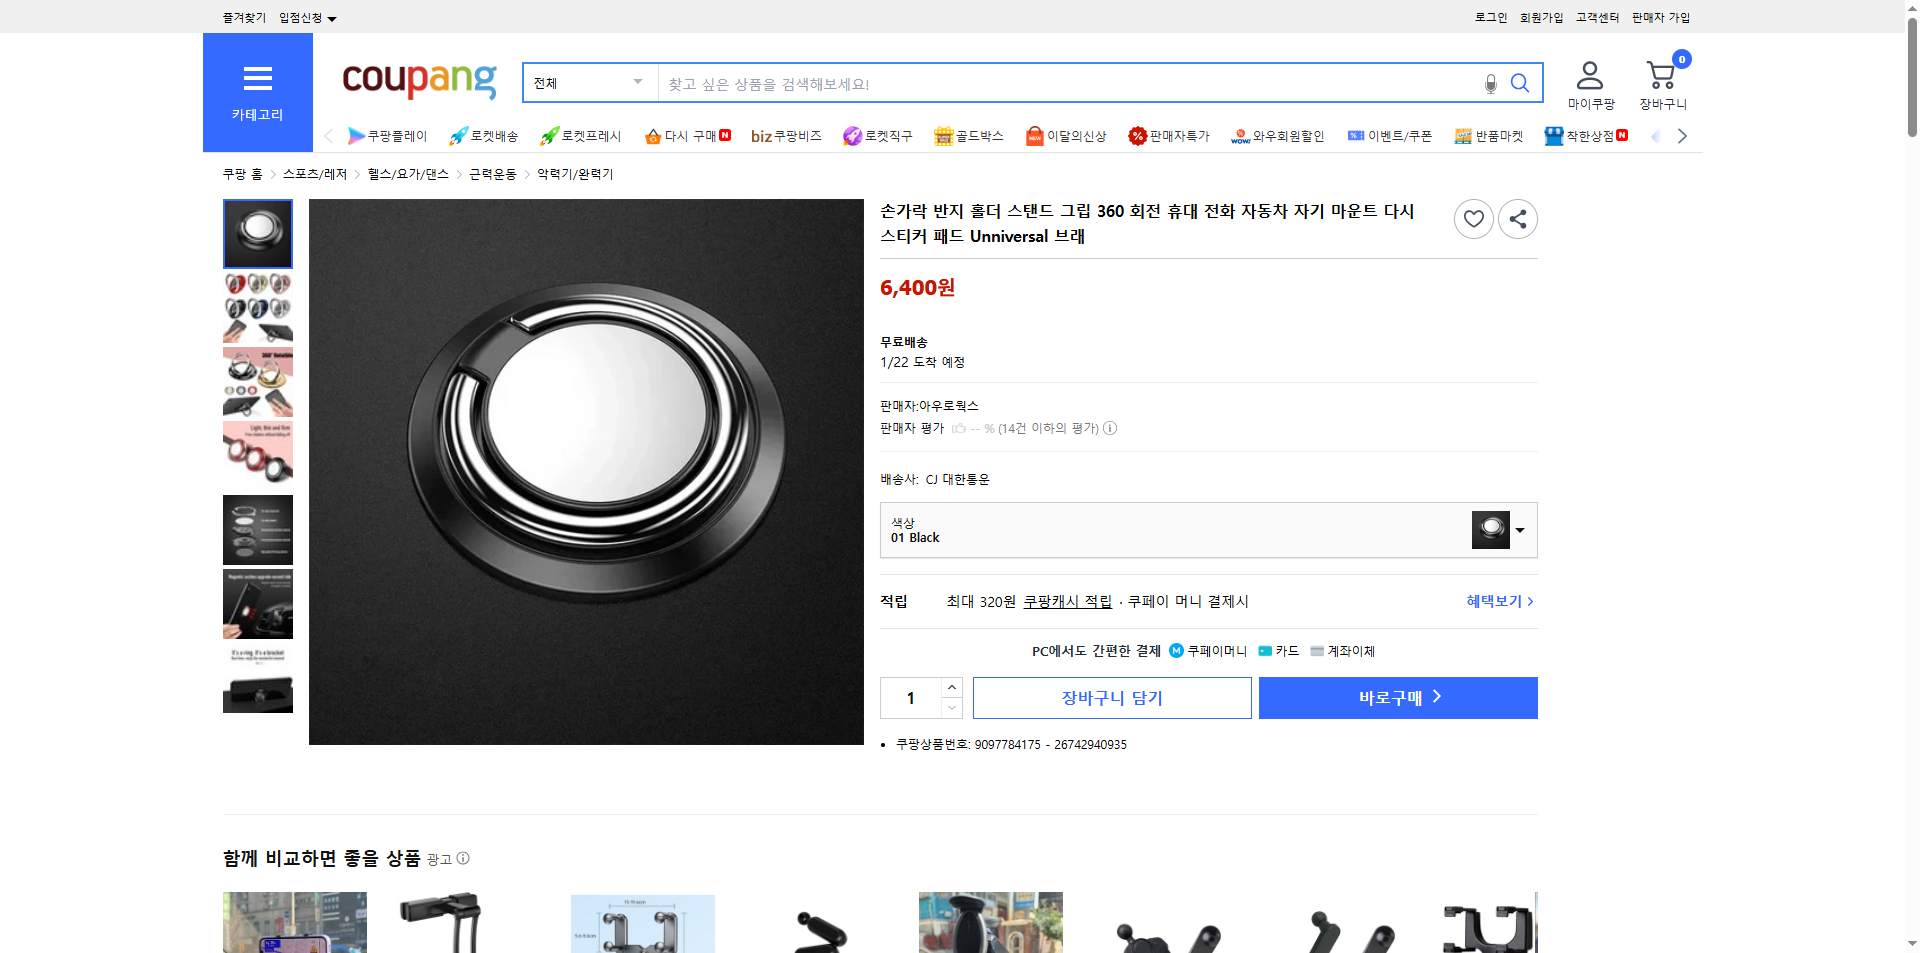Open the 01 Black color selection dropdown
The height and width of the screenshot is (953, 1920).
(1518, 530)
